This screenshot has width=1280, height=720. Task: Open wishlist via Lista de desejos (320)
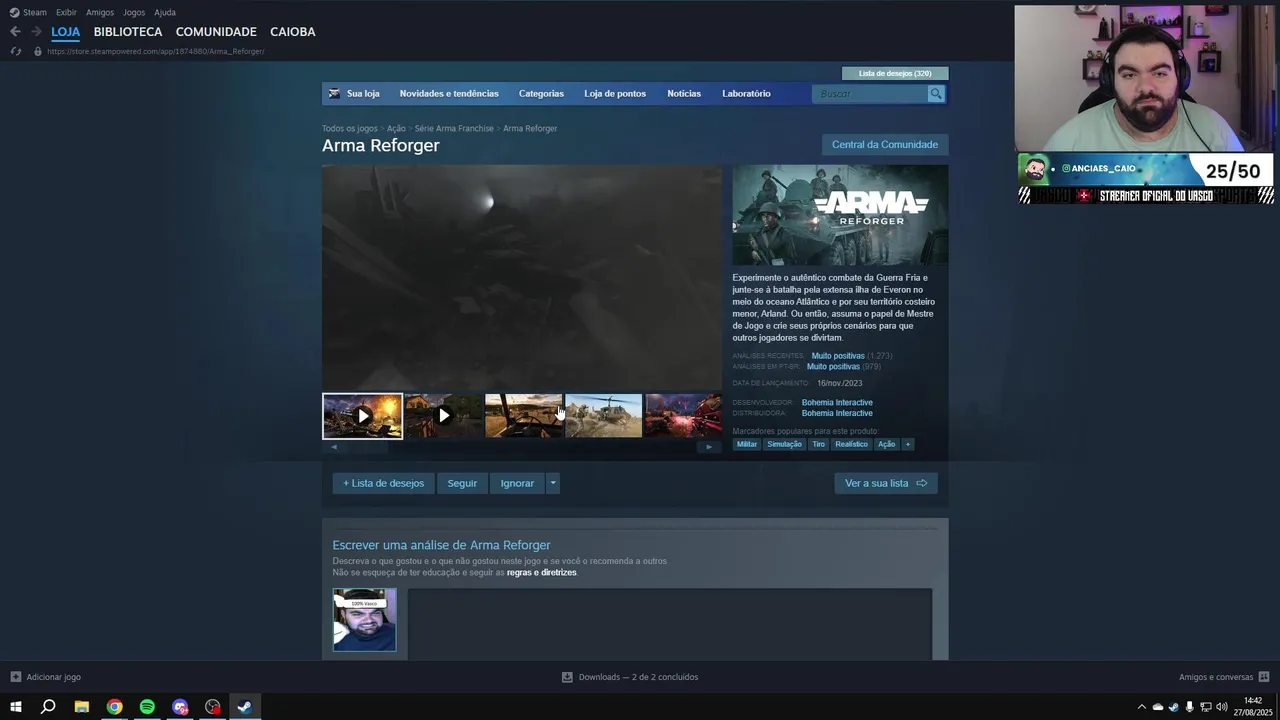coord(895,73)
